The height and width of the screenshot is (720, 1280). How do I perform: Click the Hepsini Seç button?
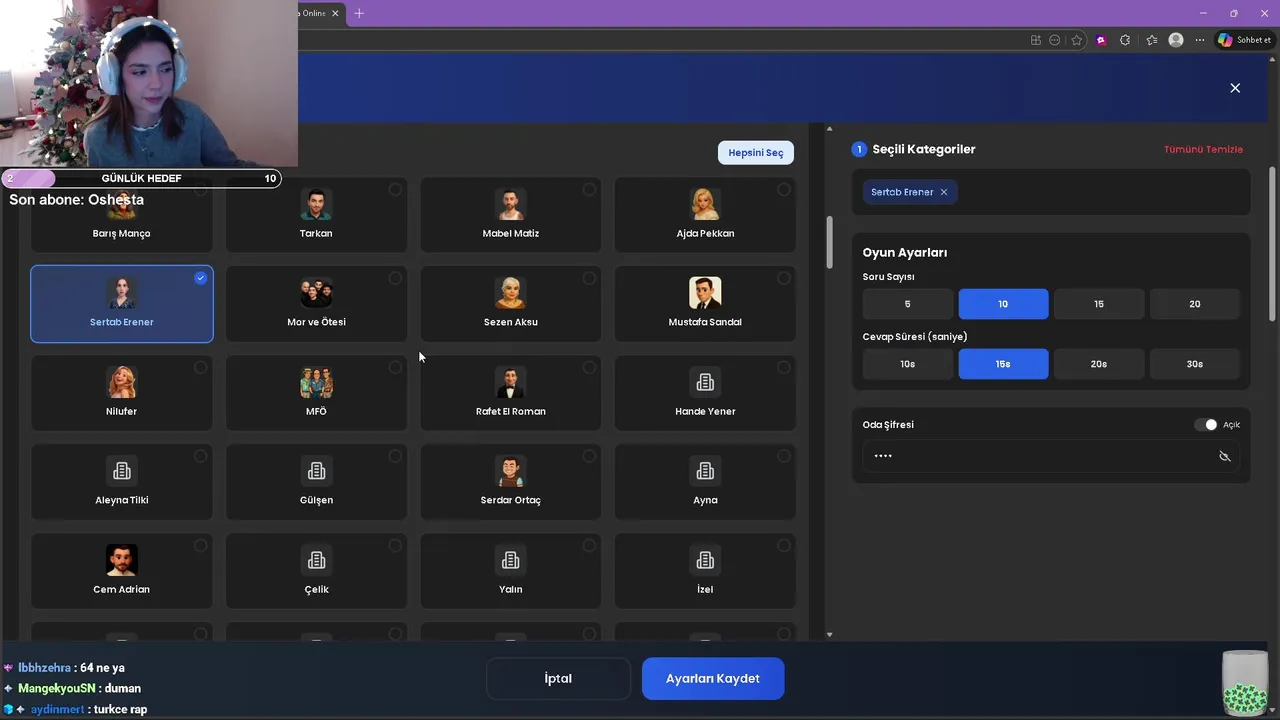coord(756,153)
